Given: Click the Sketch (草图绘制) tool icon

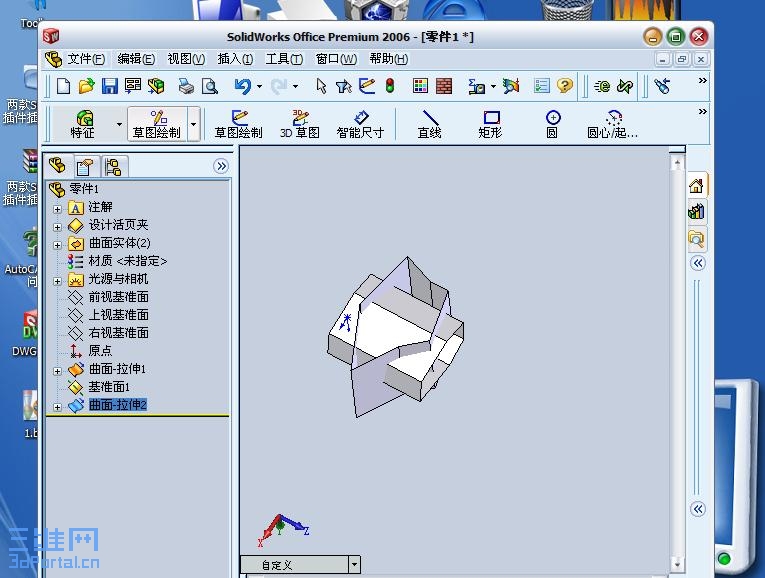Looking at the screenshot, I should pyautogui.click(x=239, y=124).
